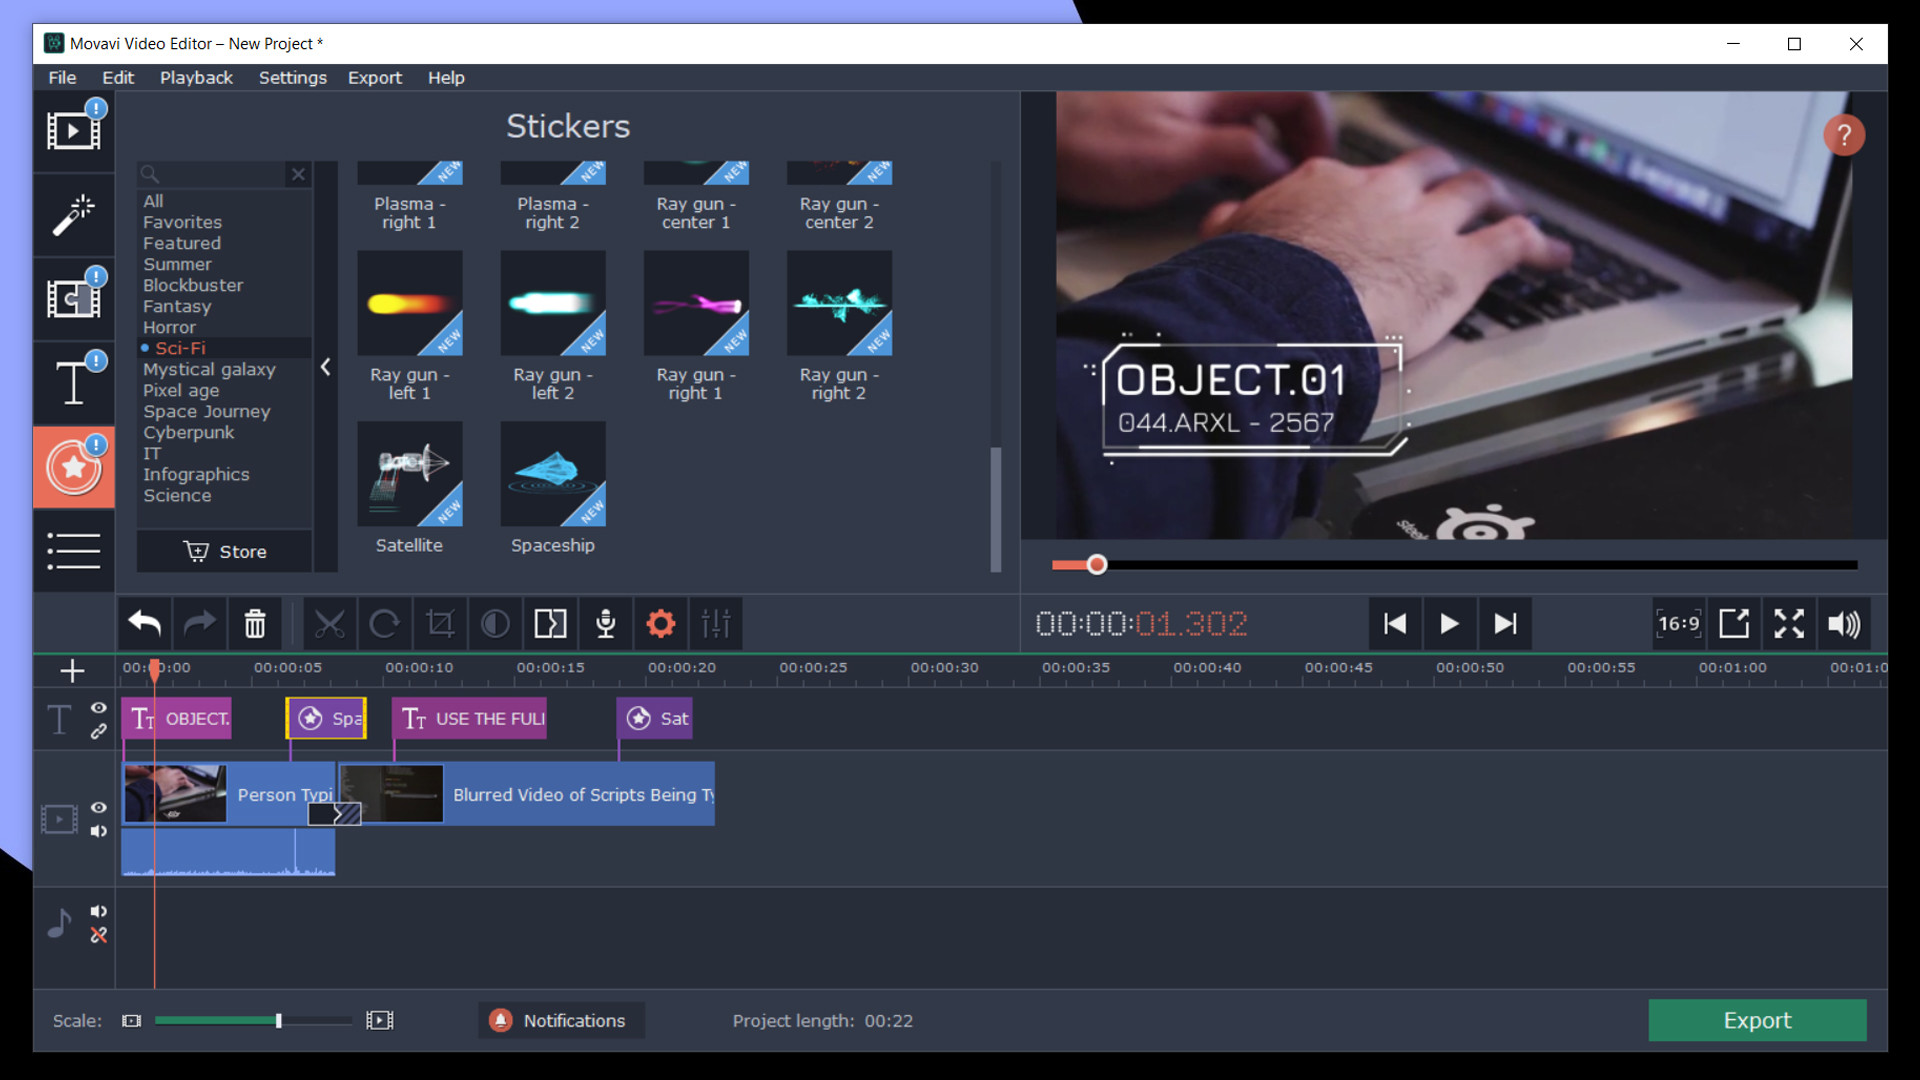The image size is (1920, 1080).
Task: Select the Magic Enhance filters tool in sidebar
Action: point(74,215)
